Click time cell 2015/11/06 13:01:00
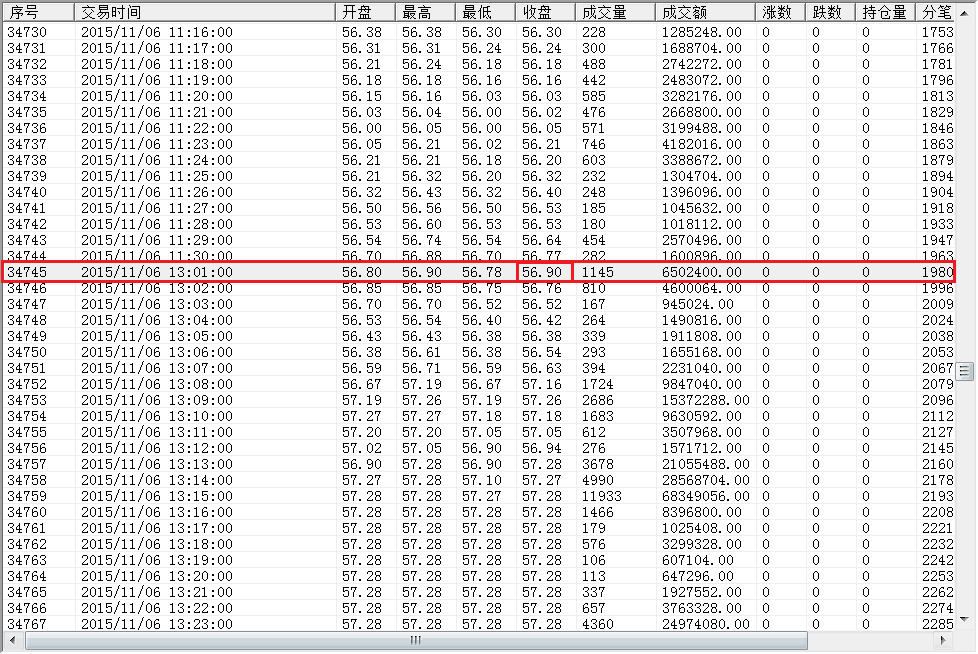 [x=157, y=272]
